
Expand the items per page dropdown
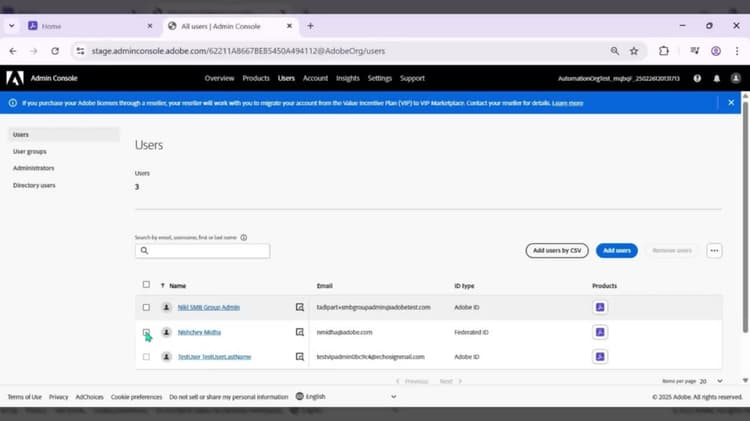[x=712, y=381]
